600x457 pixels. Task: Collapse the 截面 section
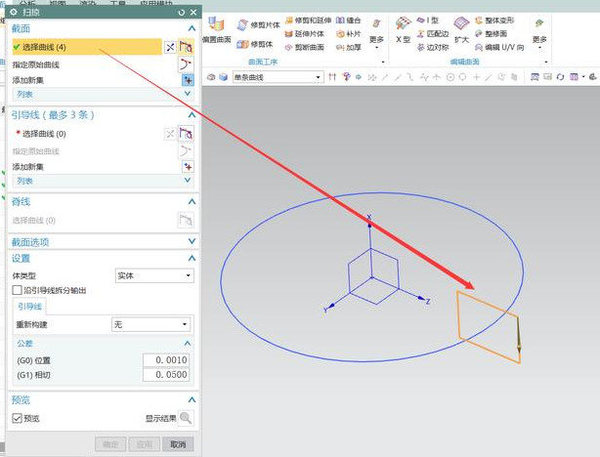[x=192, y=28]
